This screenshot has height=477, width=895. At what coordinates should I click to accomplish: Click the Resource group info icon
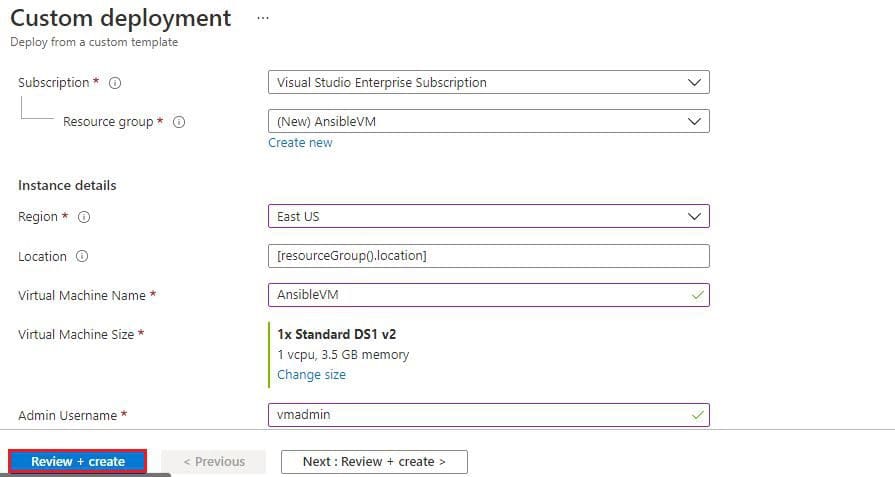coord(179,122)
